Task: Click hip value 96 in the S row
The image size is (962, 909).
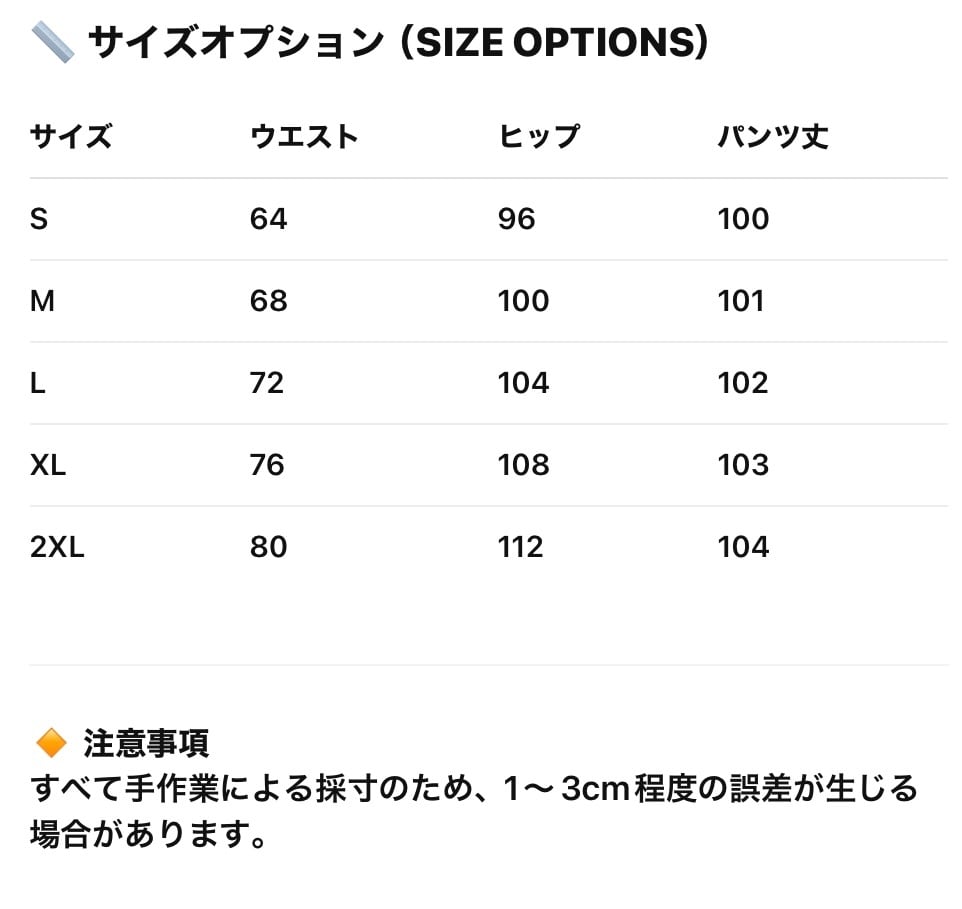Action: point(516,219)
